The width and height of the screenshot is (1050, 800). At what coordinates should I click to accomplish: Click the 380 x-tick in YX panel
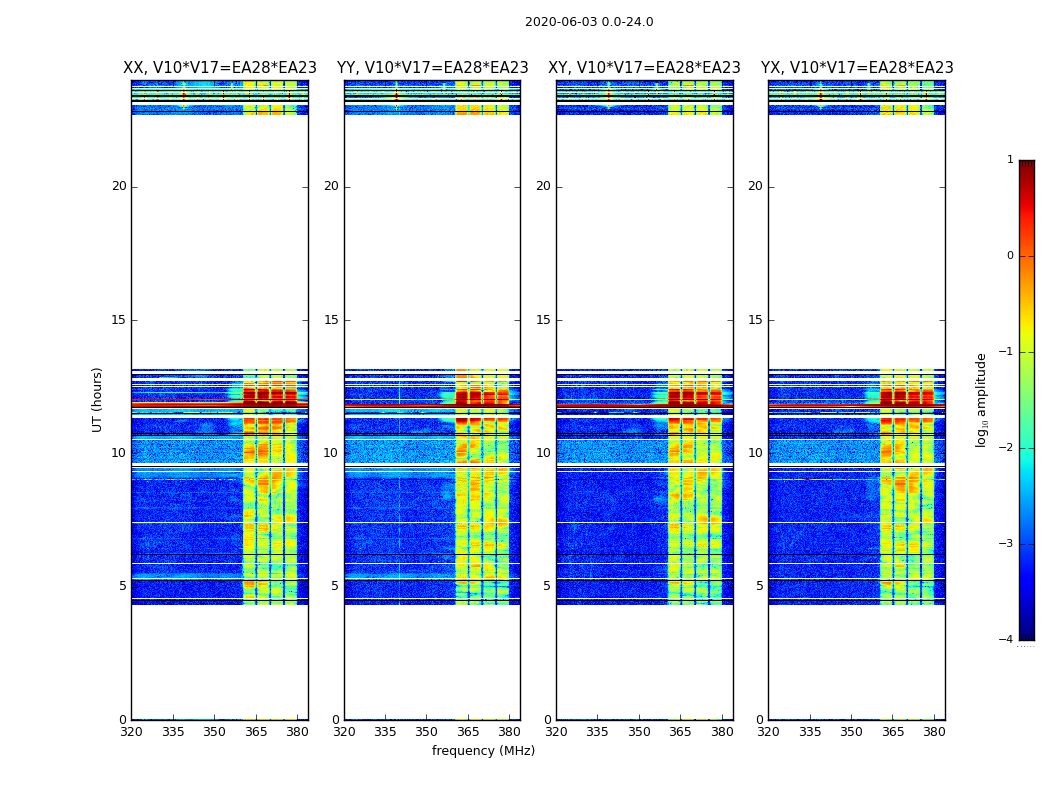pyautogui.click(x=934, y=732)
